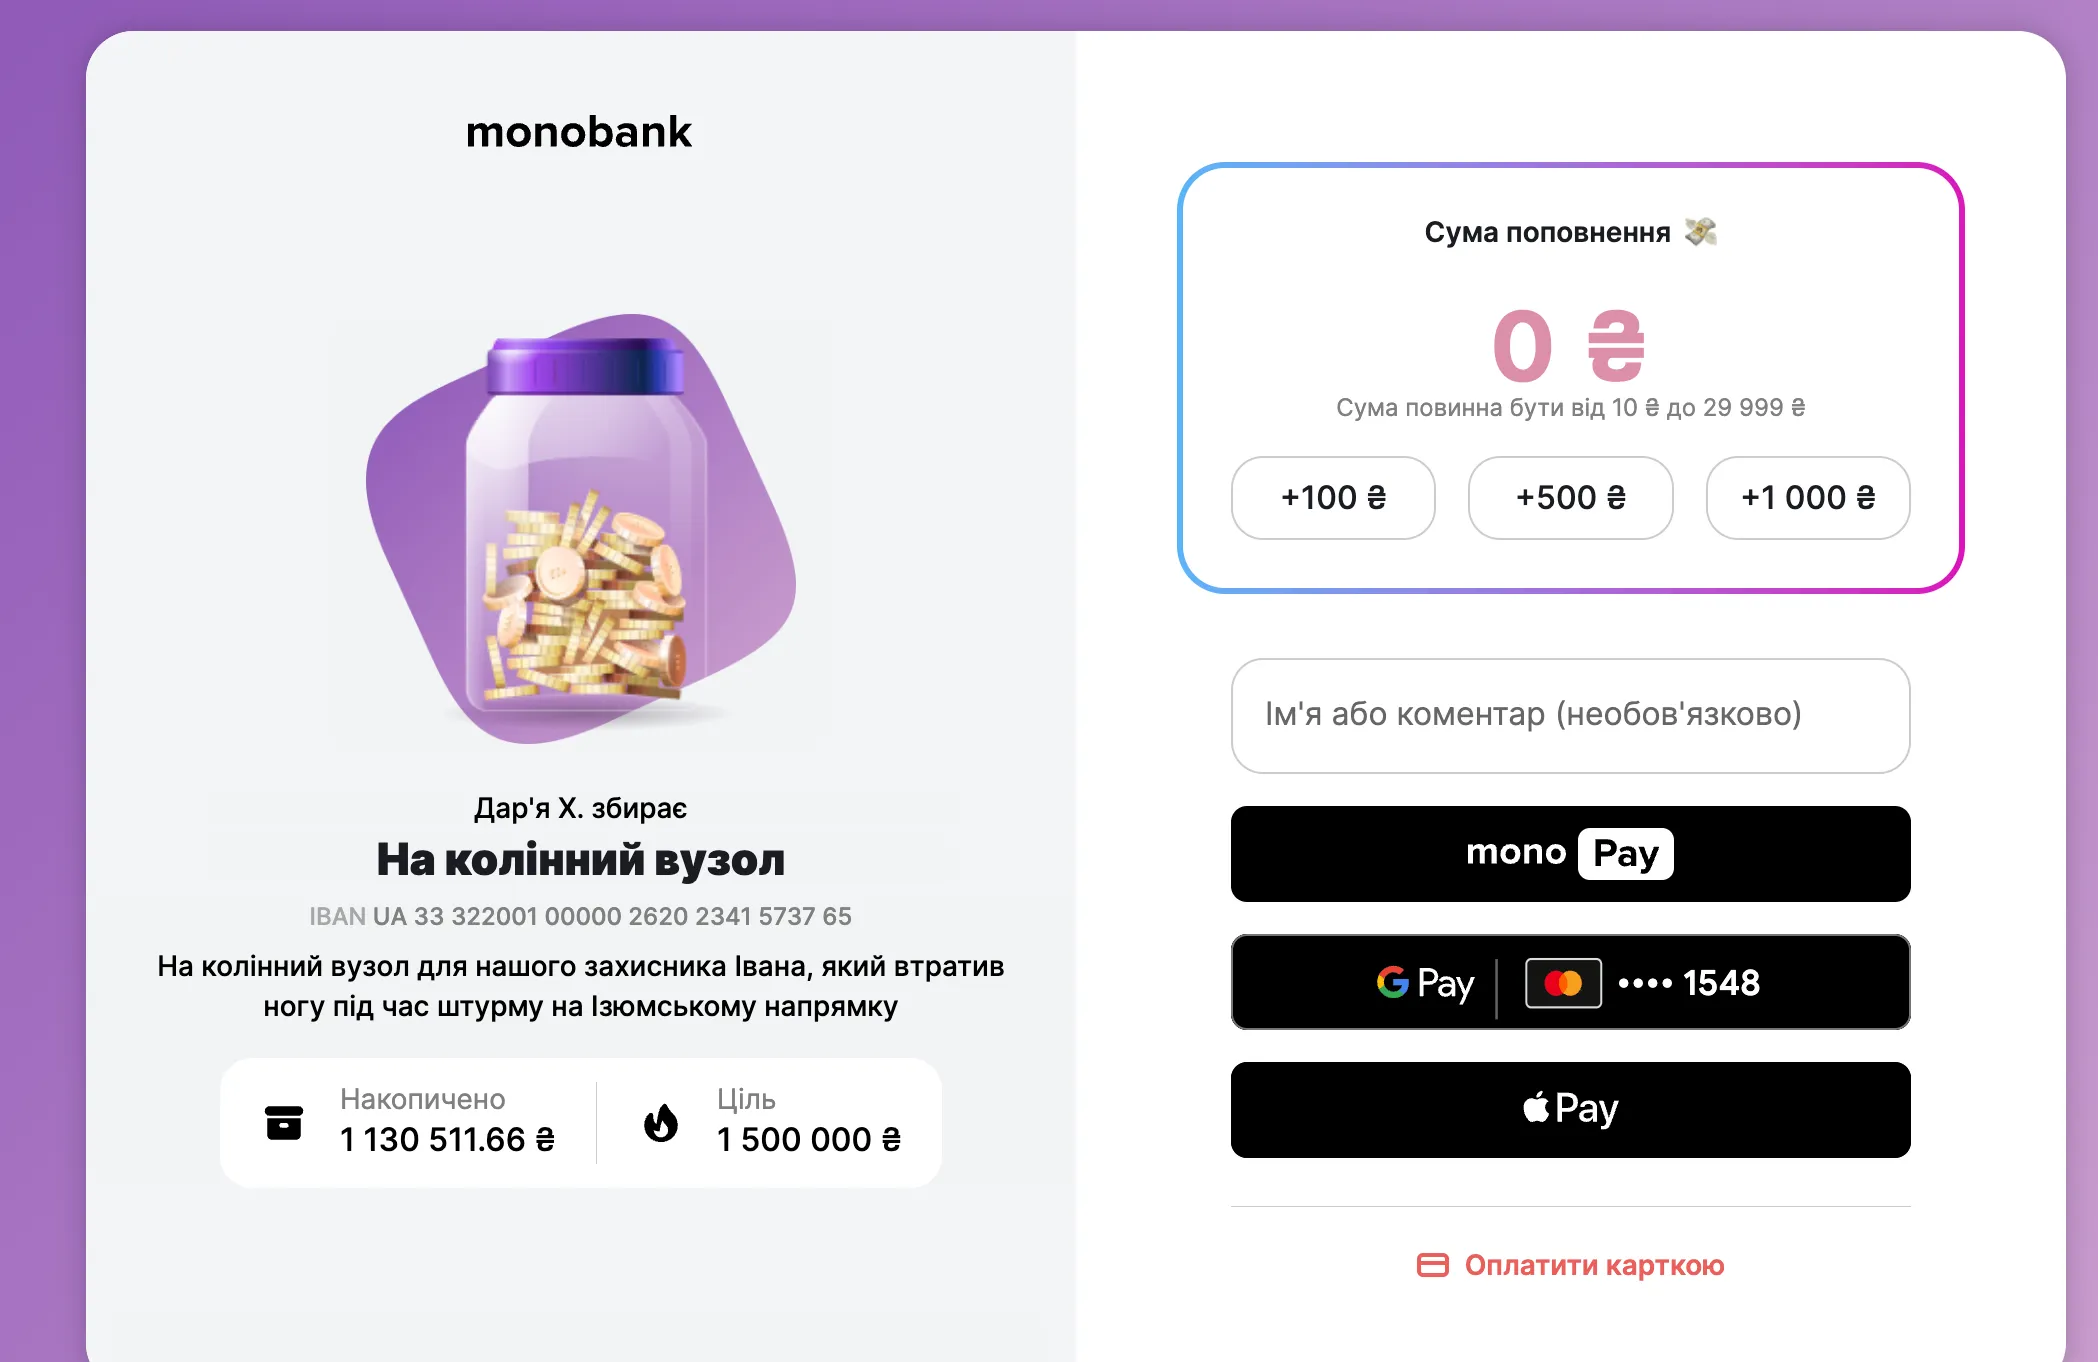Screen dimensions: 2098x1362
Task: Add 500 hryvnia to the amount
Action: 1570,498
